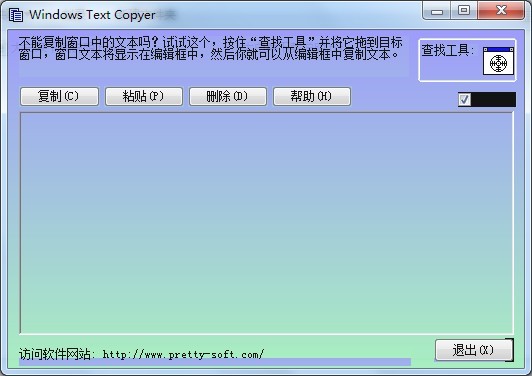Viewport: 532px width, 376px height.
Task: Click inside the large text edit box
Action: tap(267, 223)
